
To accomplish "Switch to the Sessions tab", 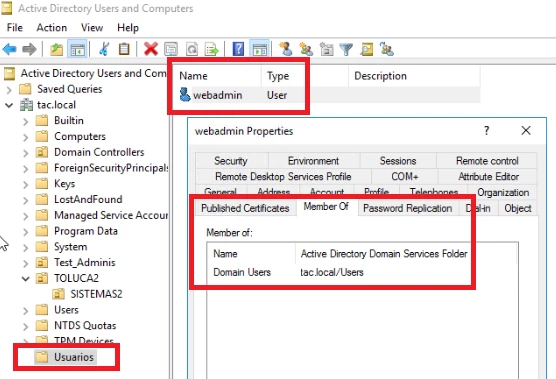I will (x=398, y=161).
